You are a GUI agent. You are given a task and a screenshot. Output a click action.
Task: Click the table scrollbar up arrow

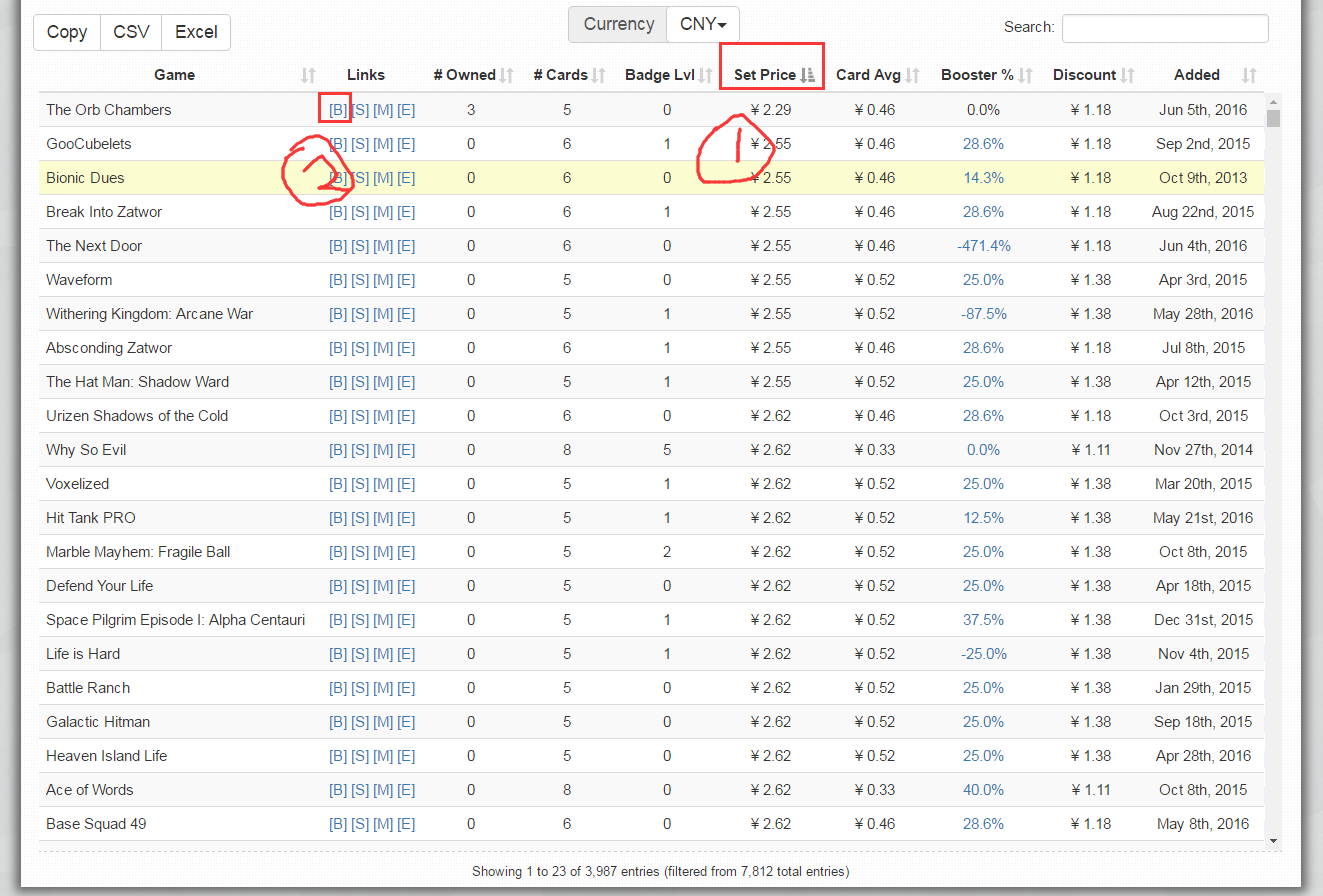click(x=1273, y=102)
